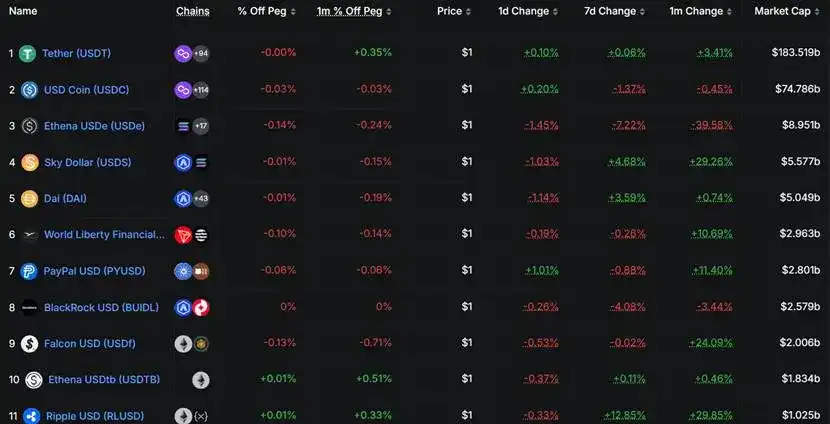Click the Chains column header
This screenshot has width=830, height=424.
click(x=193, y=11)
